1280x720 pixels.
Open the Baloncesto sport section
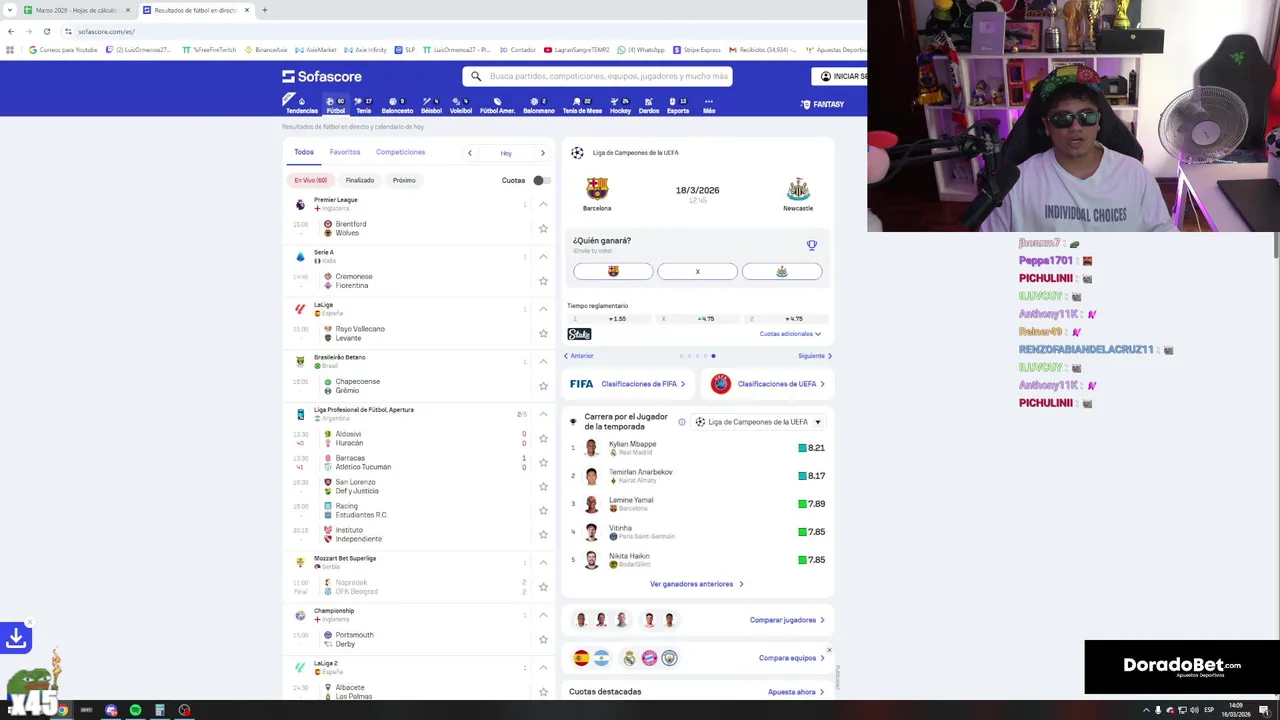tap(397, 105)
